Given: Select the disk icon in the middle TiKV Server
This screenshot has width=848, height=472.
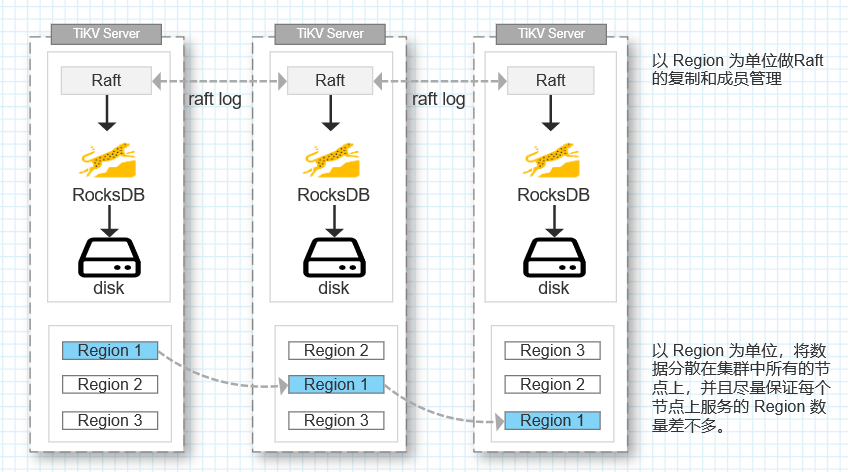Looking at the screenshot, I should [x=334, y=258].
